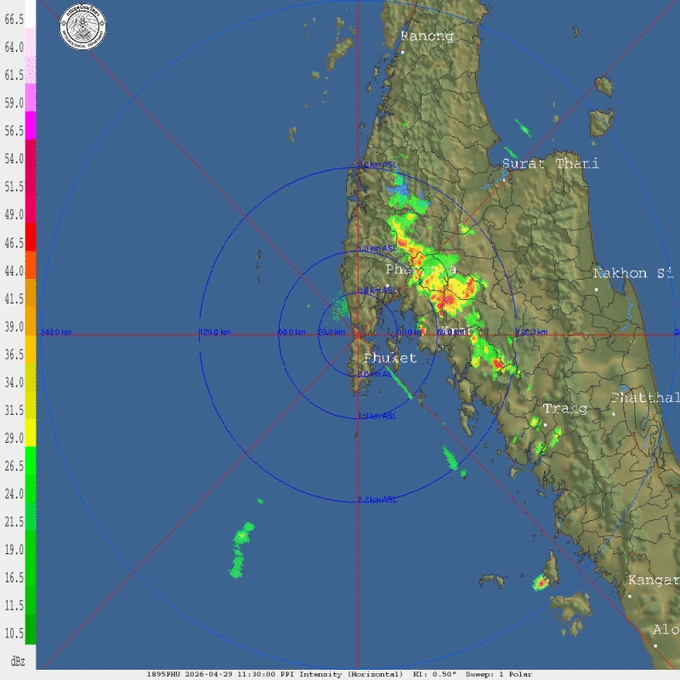Image resolution: width=680 pixels, height=680 pixels.
Task: Click the storm echo near Kangar island
Action: point(541,582)
